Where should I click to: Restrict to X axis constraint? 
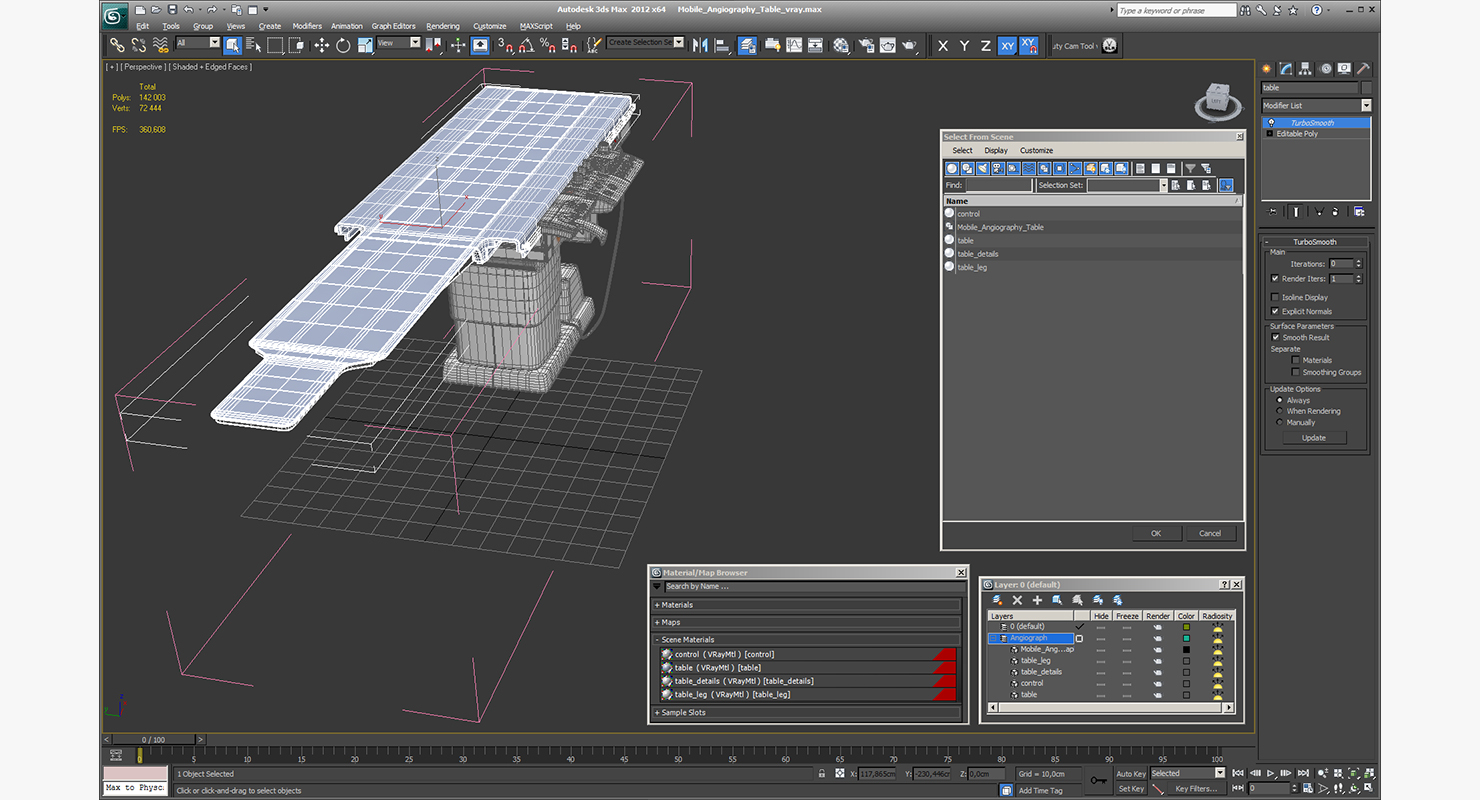943,46
